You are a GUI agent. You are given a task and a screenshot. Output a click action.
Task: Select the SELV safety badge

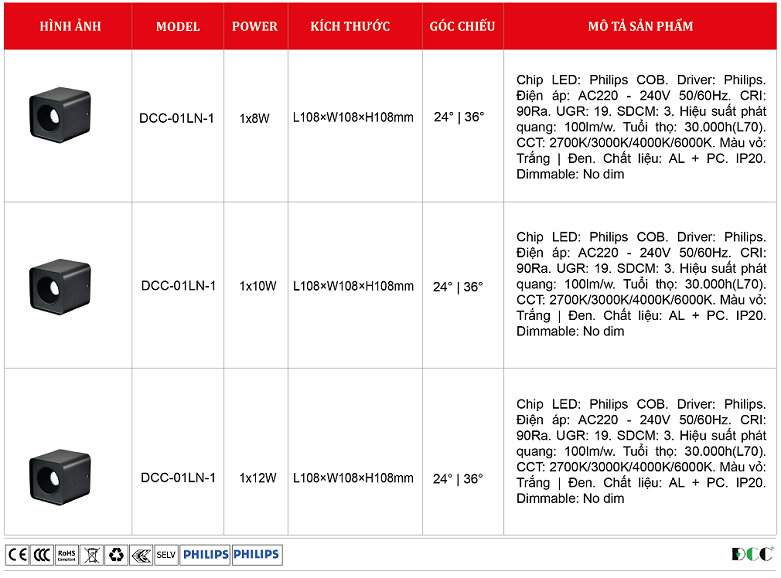[x=166, y=554]
